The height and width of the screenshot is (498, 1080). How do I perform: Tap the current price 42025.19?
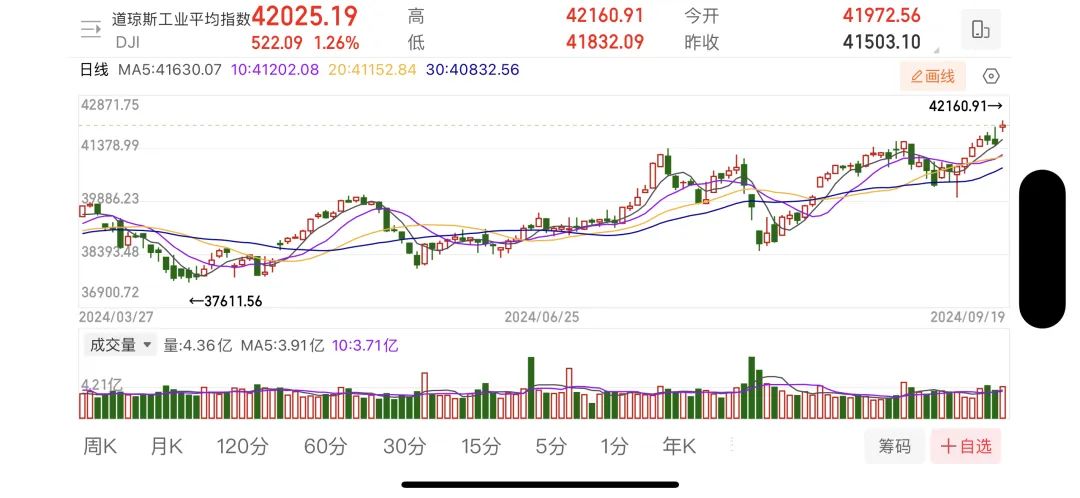304,15
